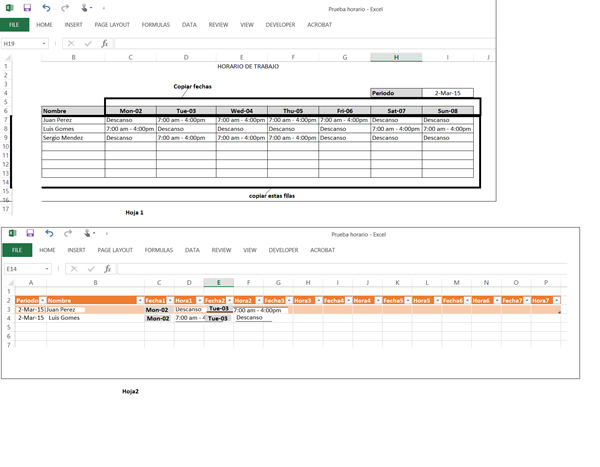Select the Juan Perez cell in the upper sheet
Viewport: 600px width, 467px height.
click(73, 120)
